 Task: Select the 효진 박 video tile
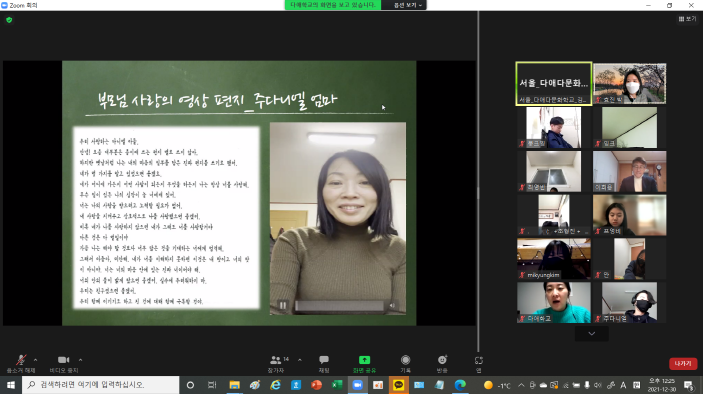click(629, 84)
